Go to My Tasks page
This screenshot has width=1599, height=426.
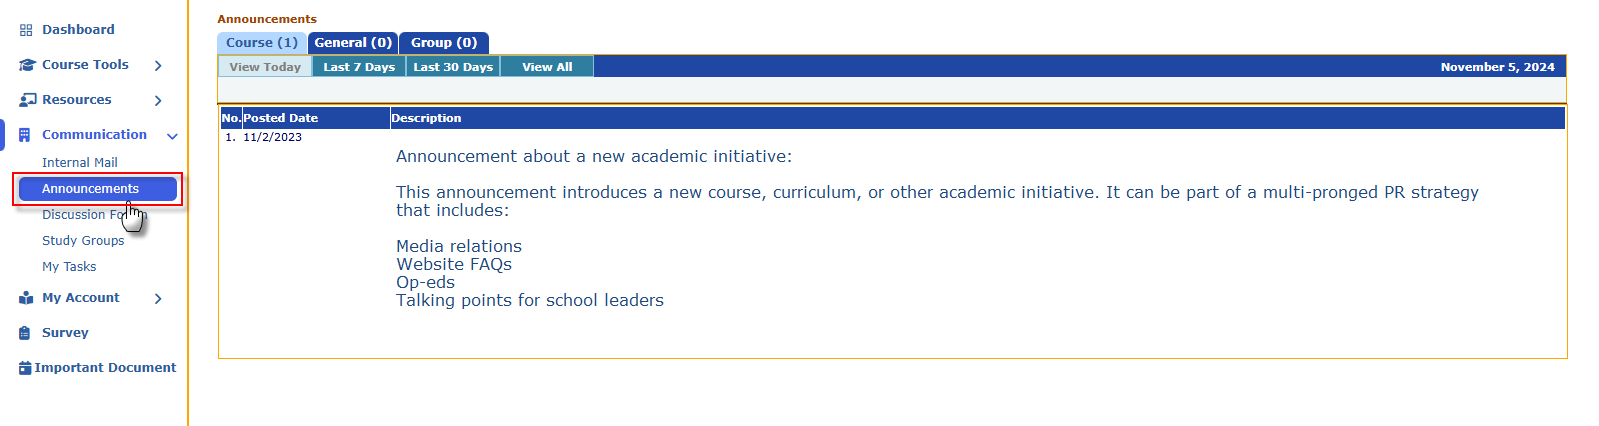(69, 267)
